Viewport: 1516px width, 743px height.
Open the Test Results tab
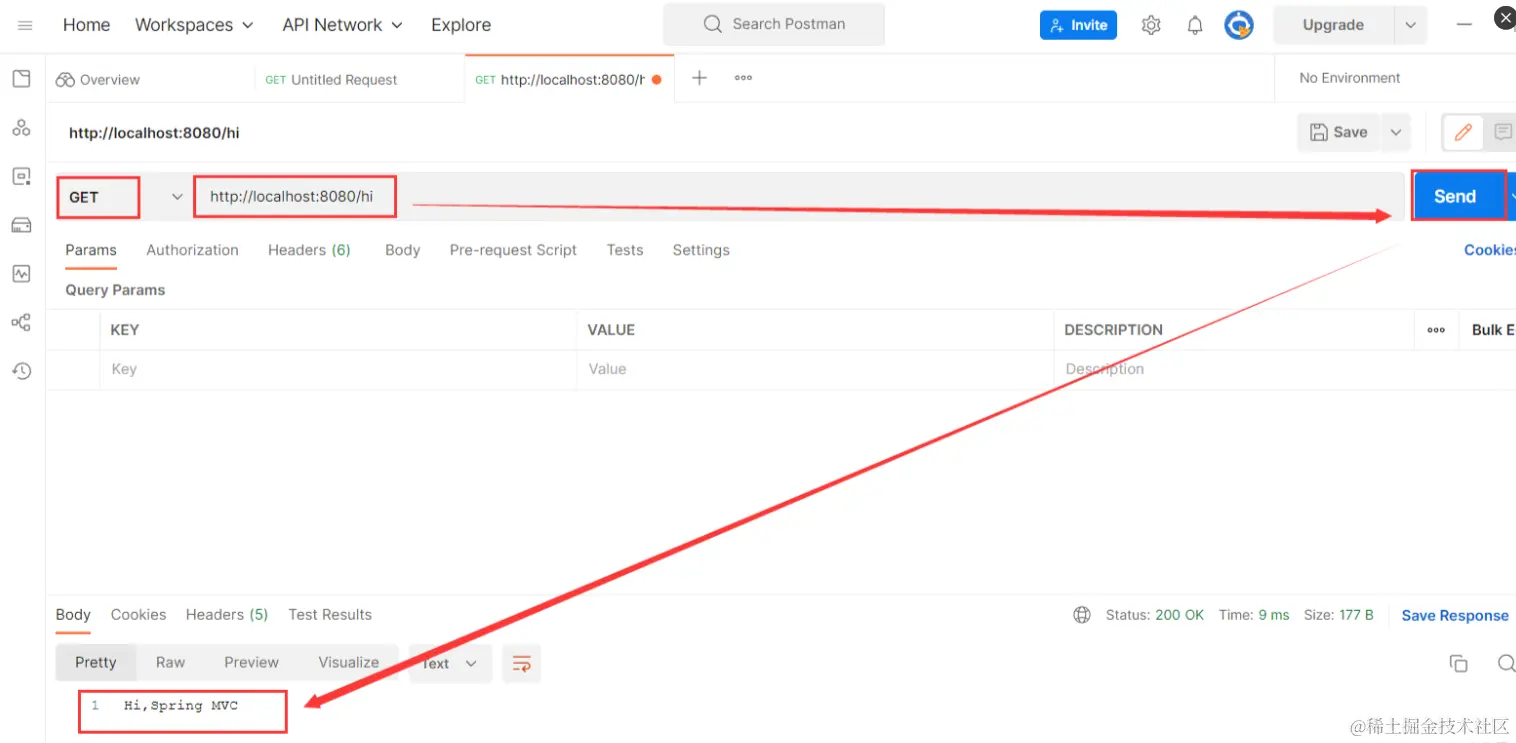pyautogui.click(x=330, y=615)
